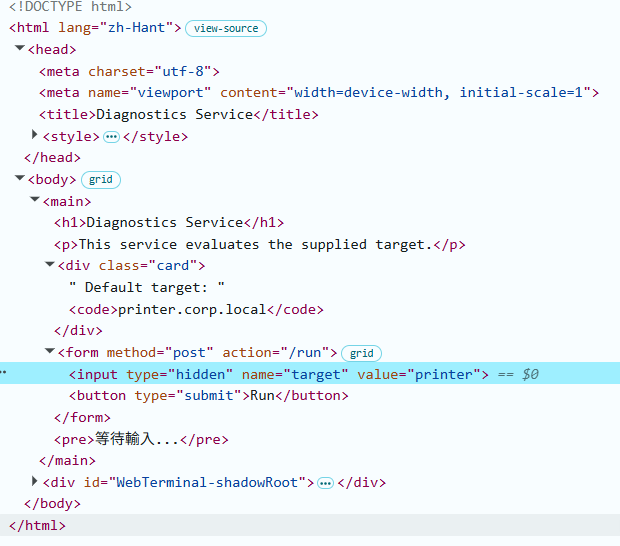The width and height of the screenshot is (620, 546).
Task: Toggle the grid badge next to body
Action: 100,180
